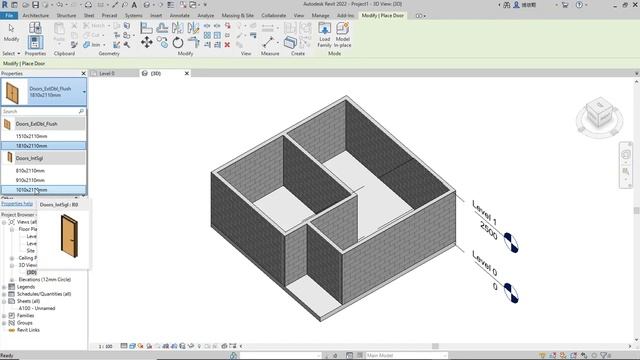Open the Annotate ribbon tab
Screen dimensions: 640x360
pos(179,16)
